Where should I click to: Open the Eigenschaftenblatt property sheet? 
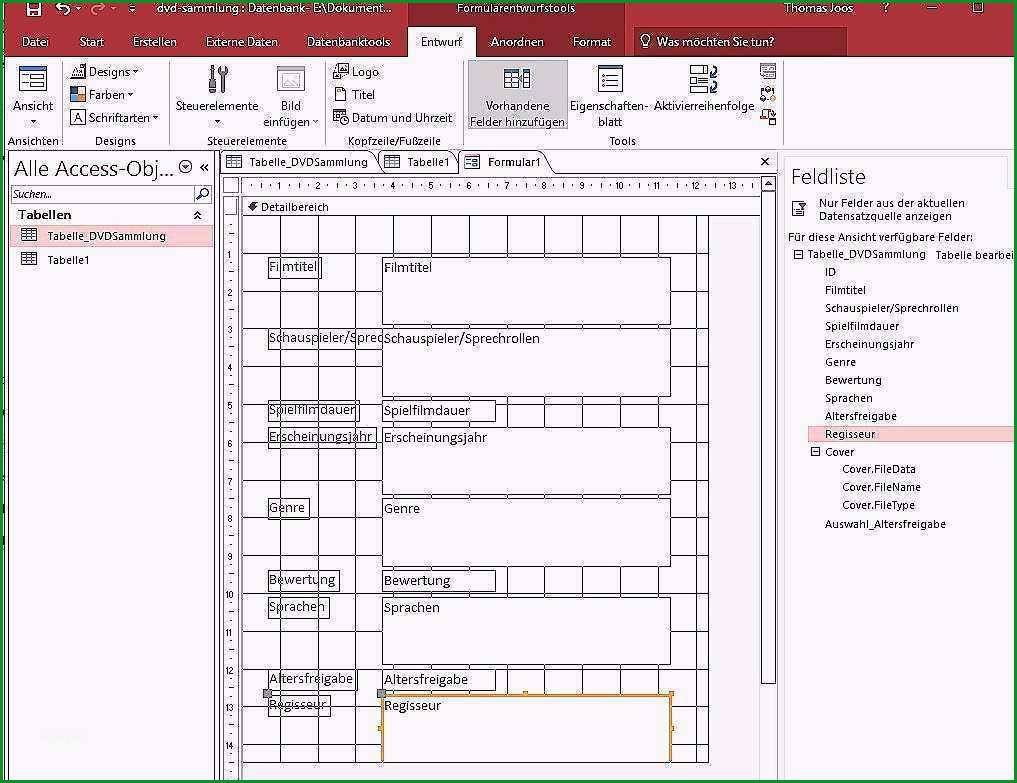pos(609,95)
